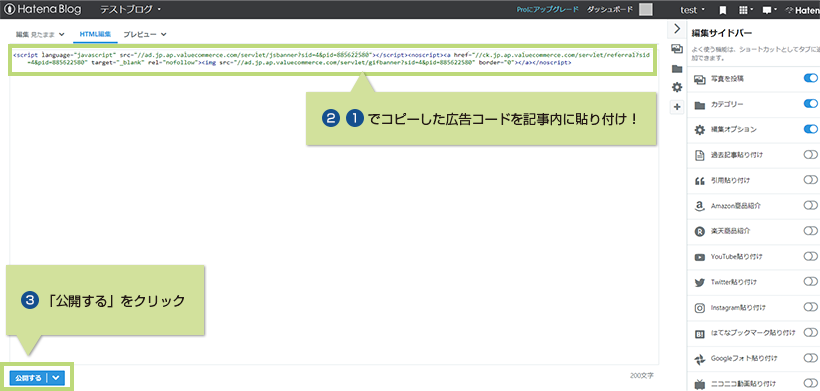Click the 公開する publish button
The image size is (820, 391).
[x=28, y=377]
